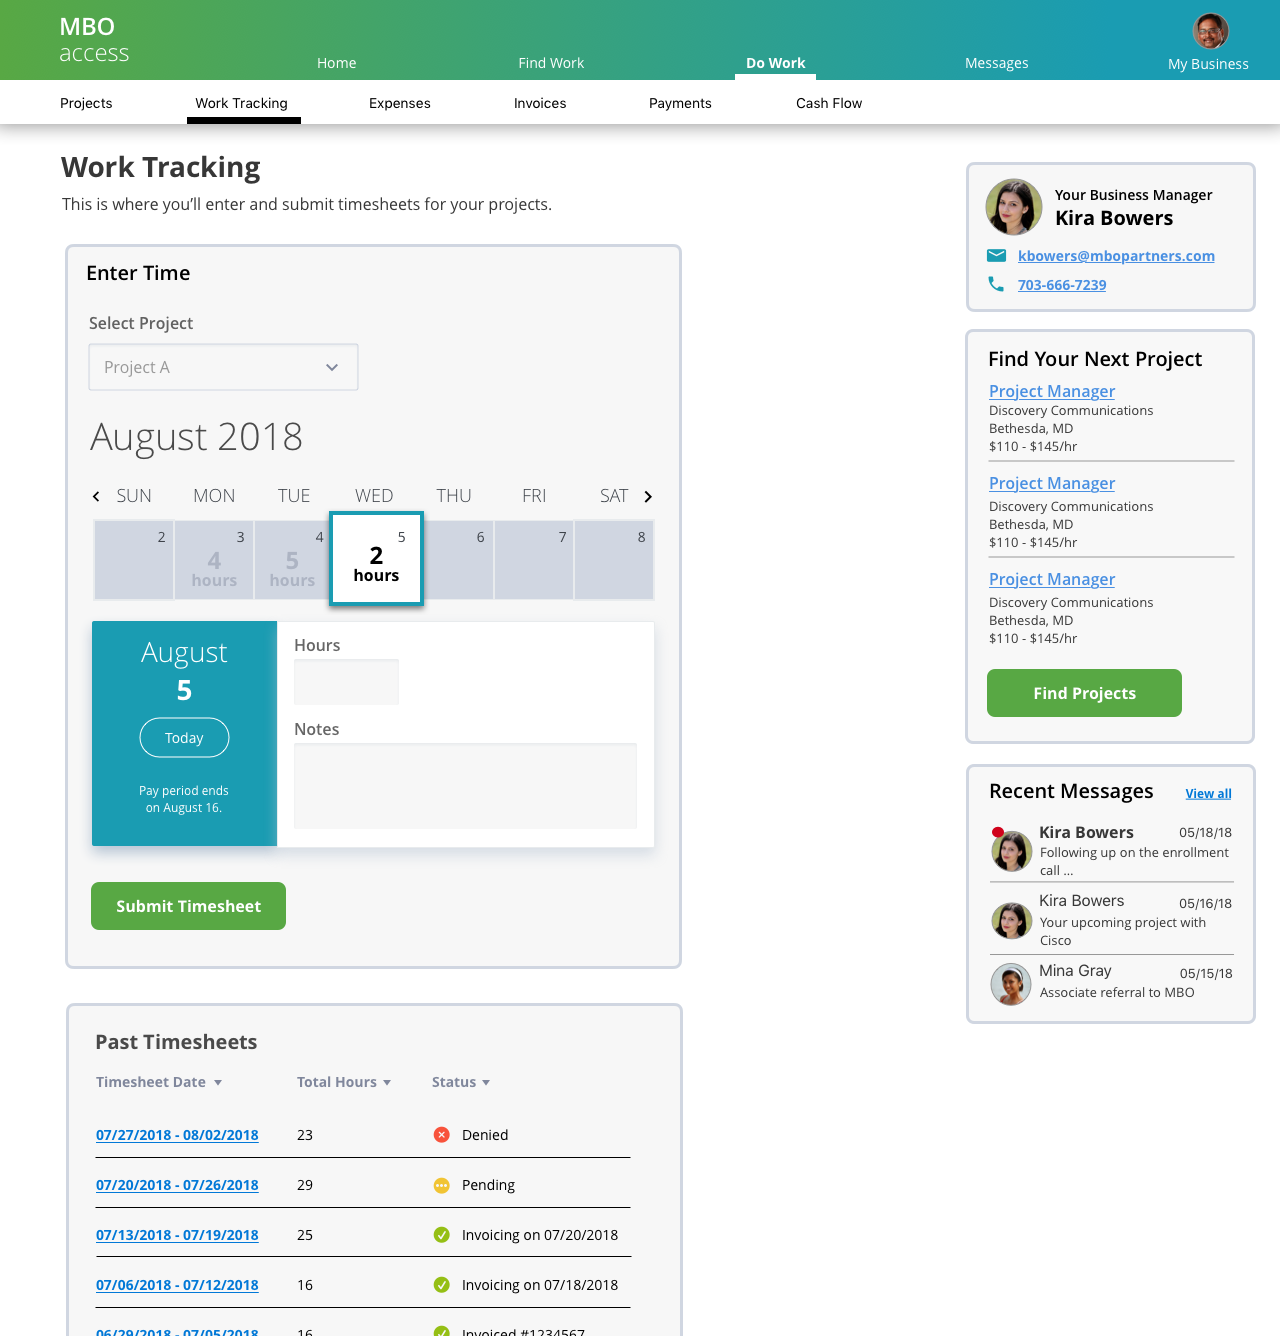Open Mina Gray avatar in messages

tap(1011, 984)
